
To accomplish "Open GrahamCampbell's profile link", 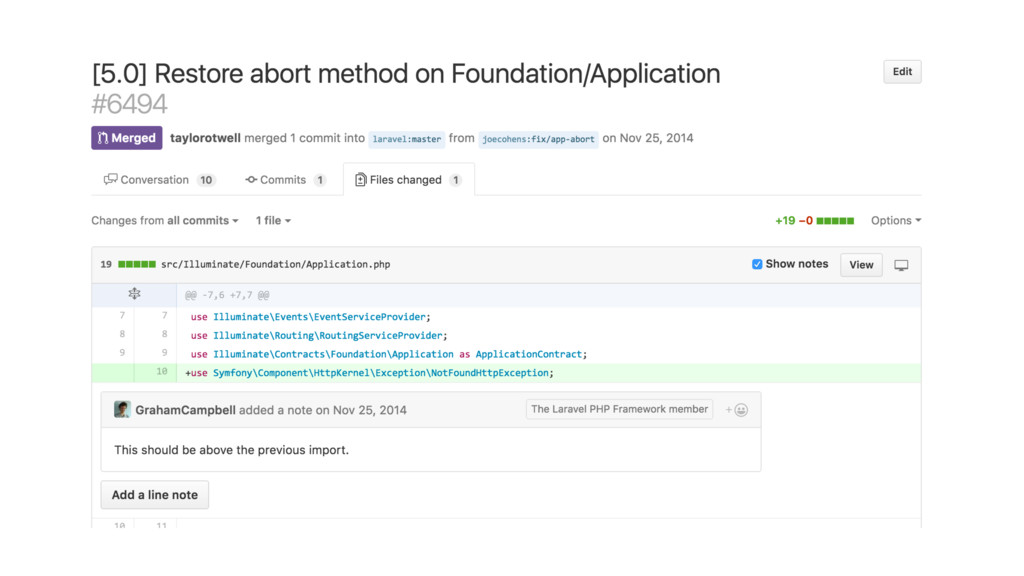I will pos(185,410).
